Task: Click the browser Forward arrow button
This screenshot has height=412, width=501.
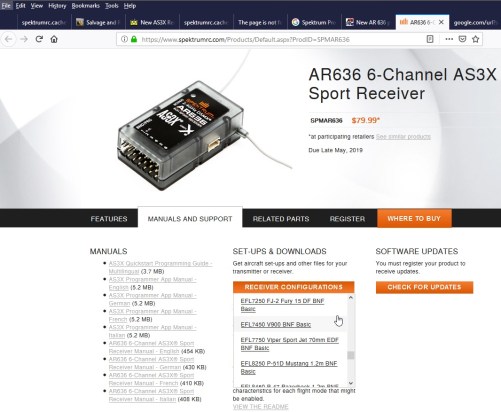Action: coord(24,39)
